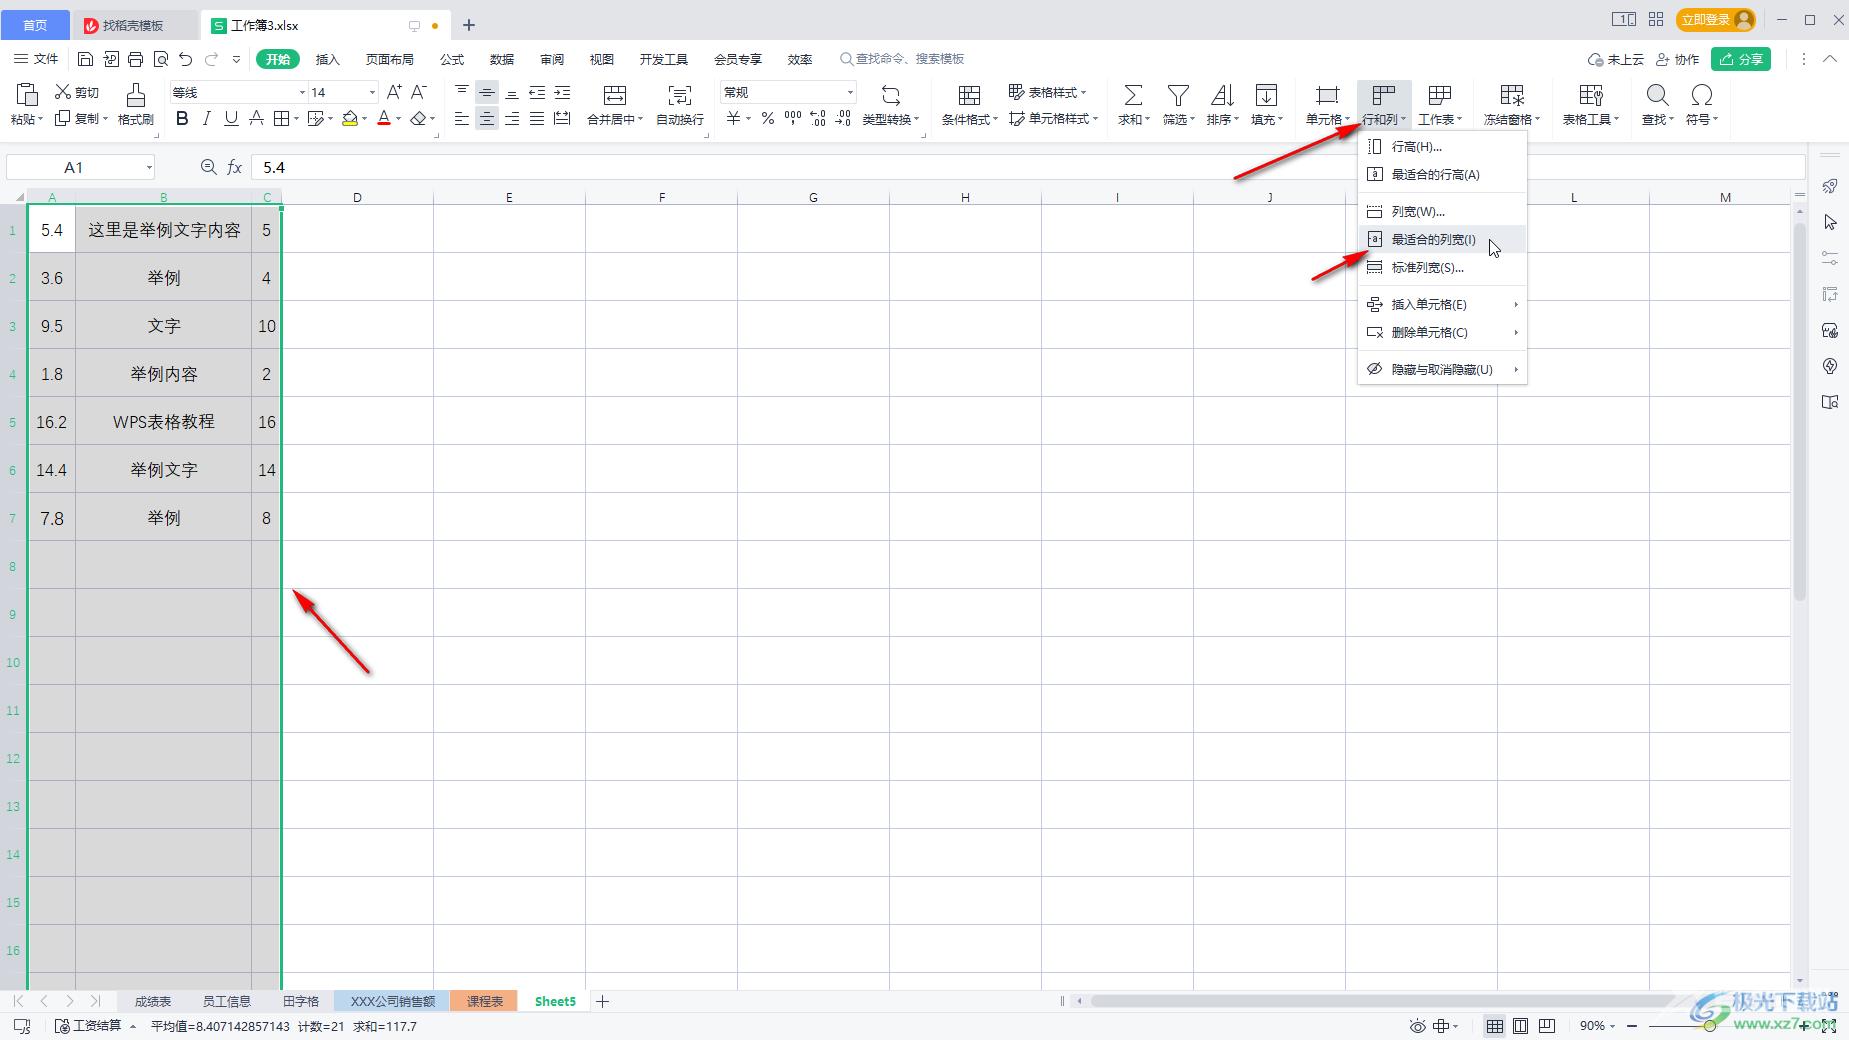The width and height of the screenshot is (1849, 1040).
Task: Open font name dropdown
Action: click(x=302, y=92)
